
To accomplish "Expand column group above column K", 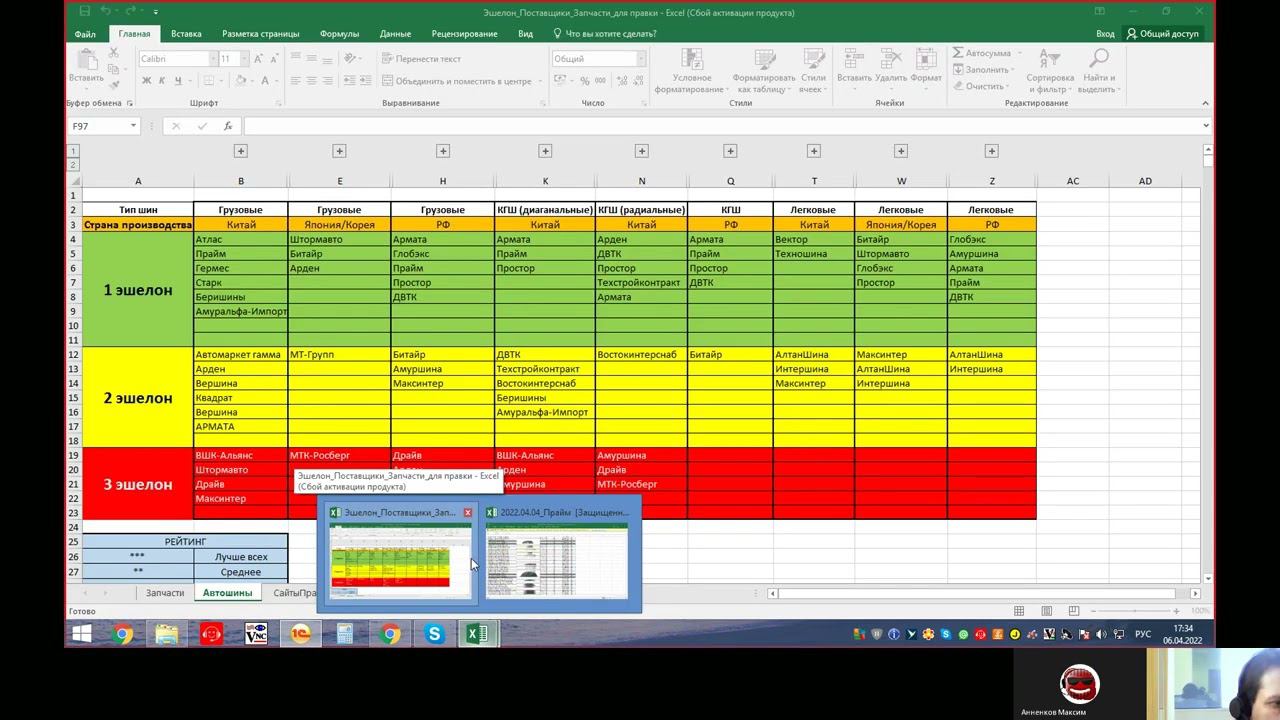I will click(545, 151).
